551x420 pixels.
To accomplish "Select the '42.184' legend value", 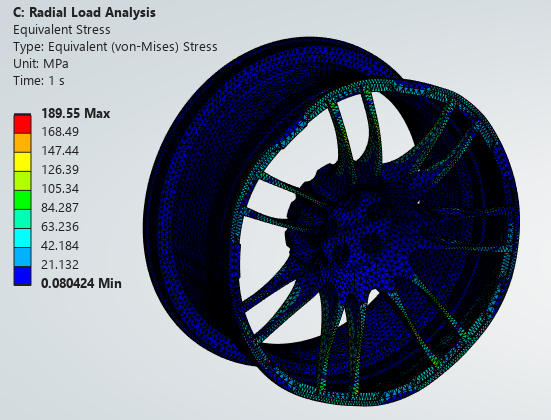I will coord(60,246).
